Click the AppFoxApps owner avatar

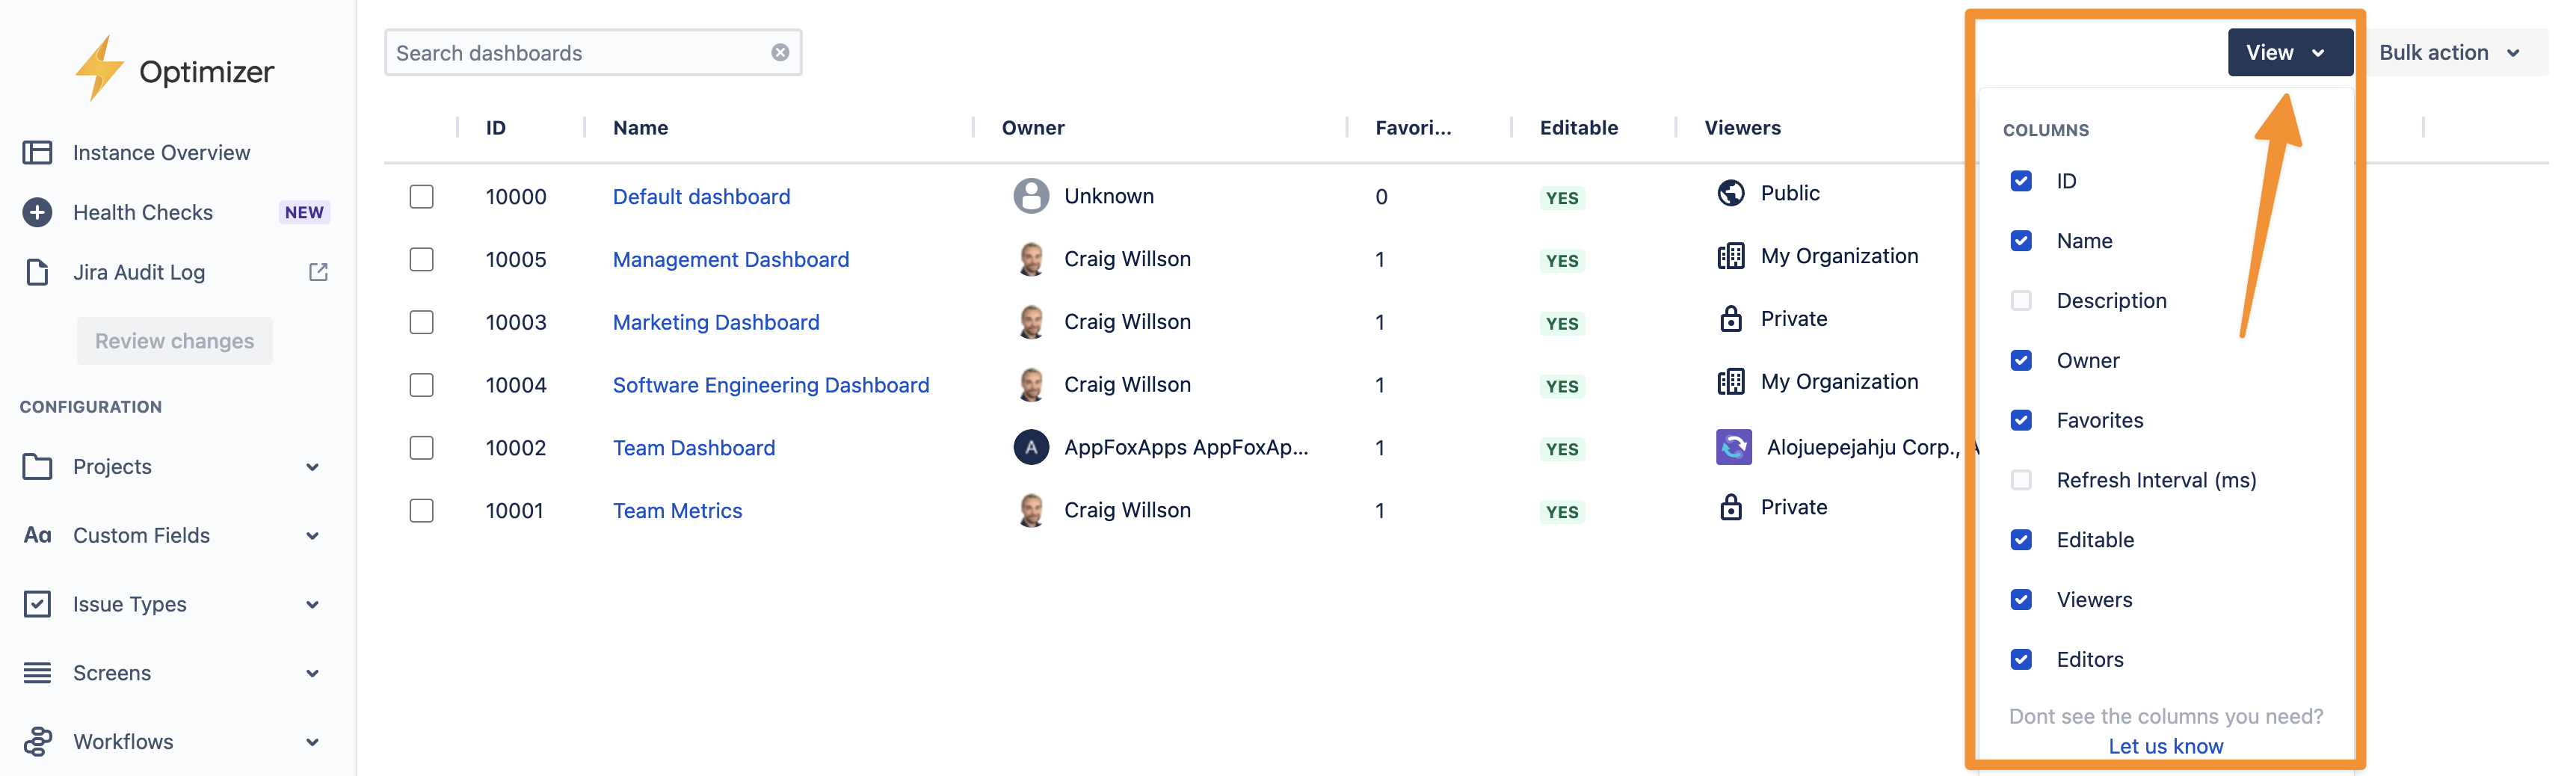(1031, 447)
